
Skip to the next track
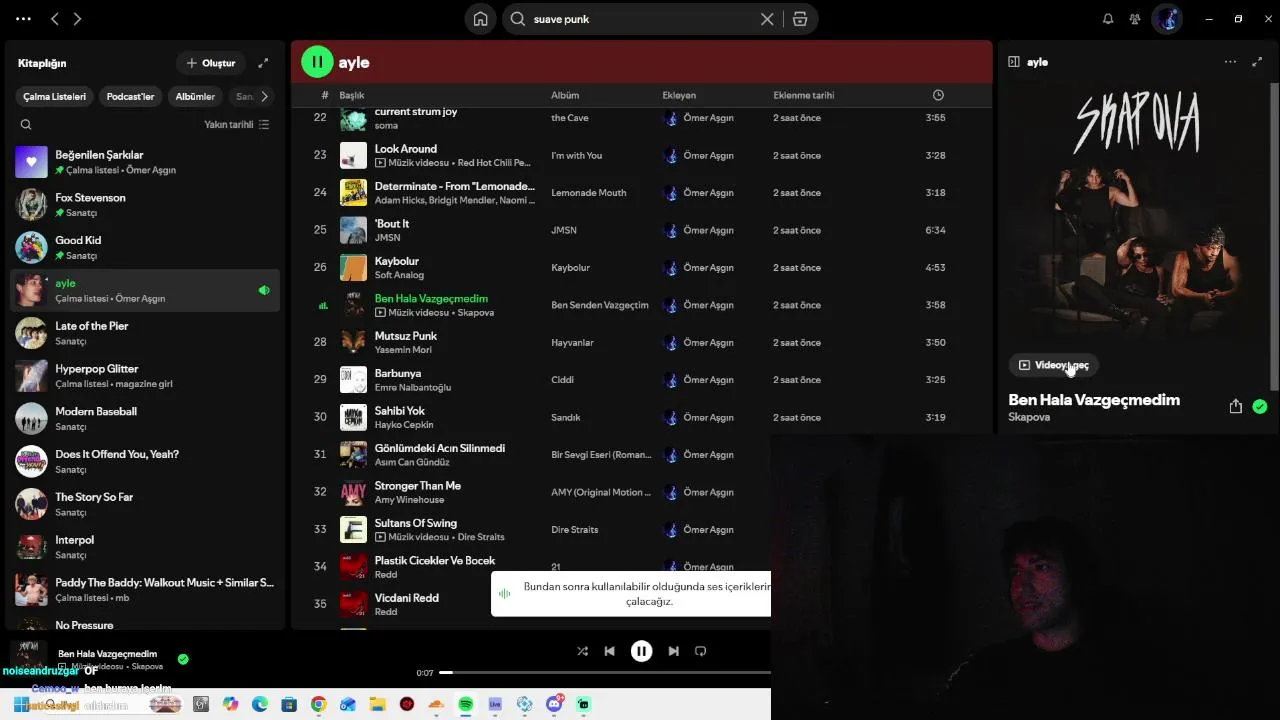point(673,651)
